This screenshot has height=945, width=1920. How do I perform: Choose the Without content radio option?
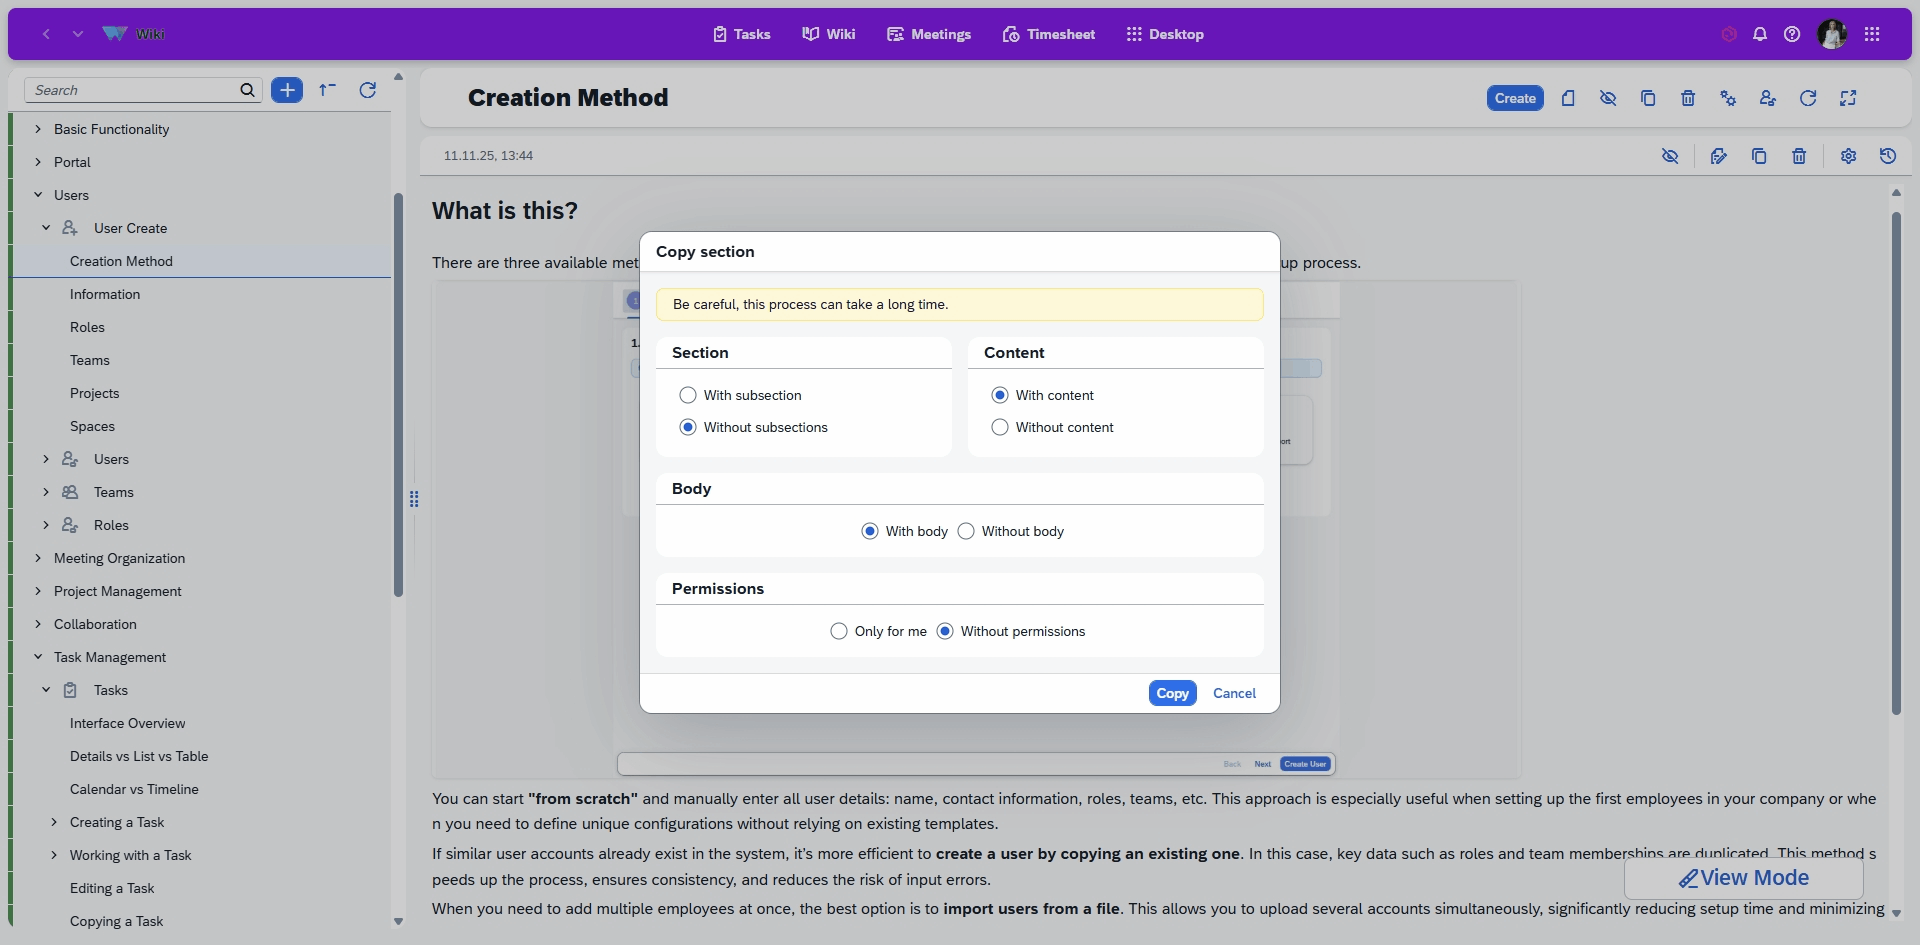click(x=1000, y=427)
